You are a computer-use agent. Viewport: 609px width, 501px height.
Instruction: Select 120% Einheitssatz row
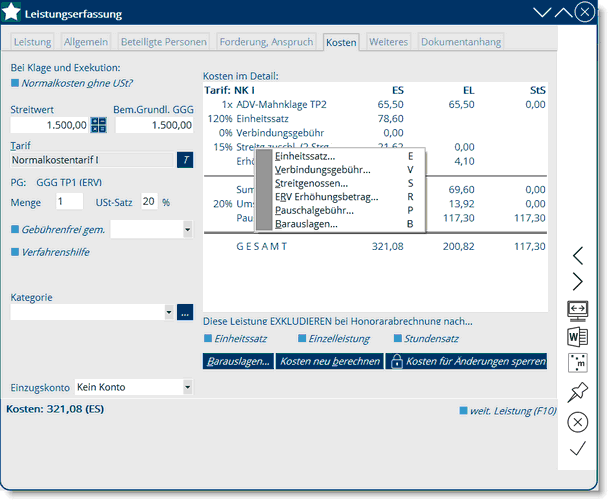pyautogui.click(x=375, y=118)
